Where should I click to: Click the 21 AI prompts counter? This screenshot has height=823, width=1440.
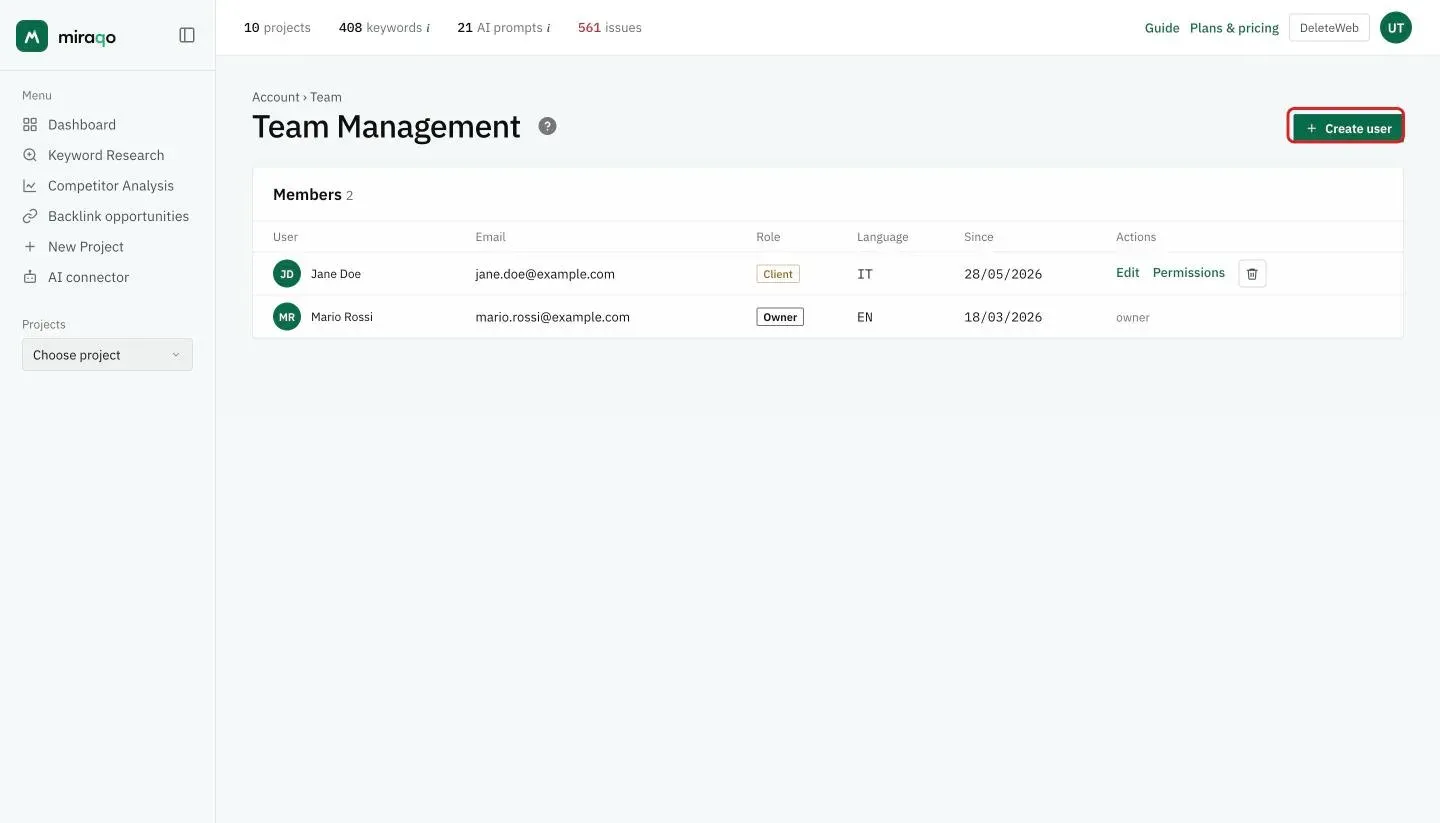(500, 28)
